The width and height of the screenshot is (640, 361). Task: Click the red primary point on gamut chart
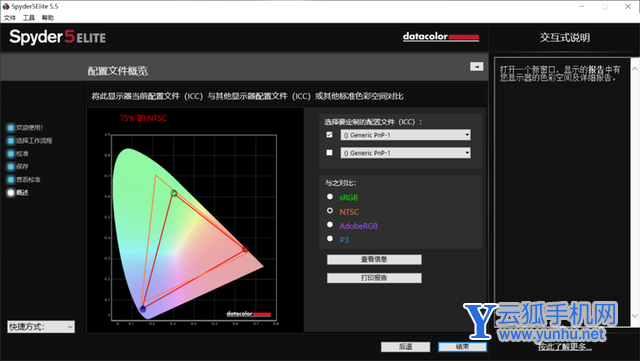[245, 249]
